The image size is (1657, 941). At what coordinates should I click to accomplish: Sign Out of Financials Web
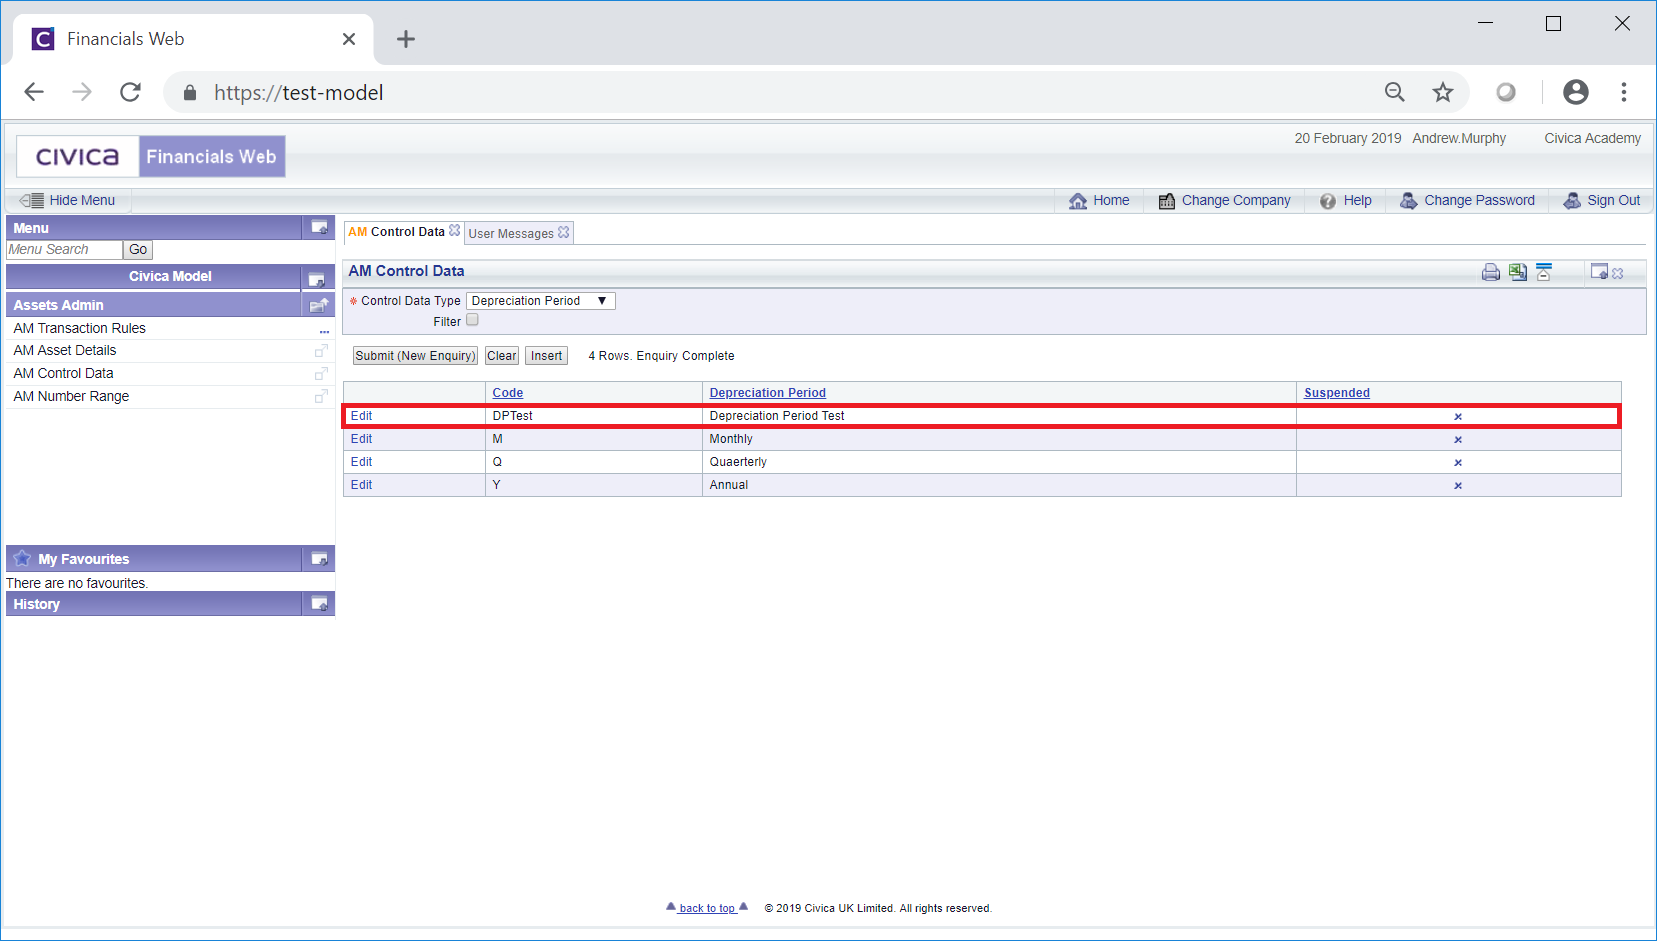pyautogui.click(x=1602, y=200)
